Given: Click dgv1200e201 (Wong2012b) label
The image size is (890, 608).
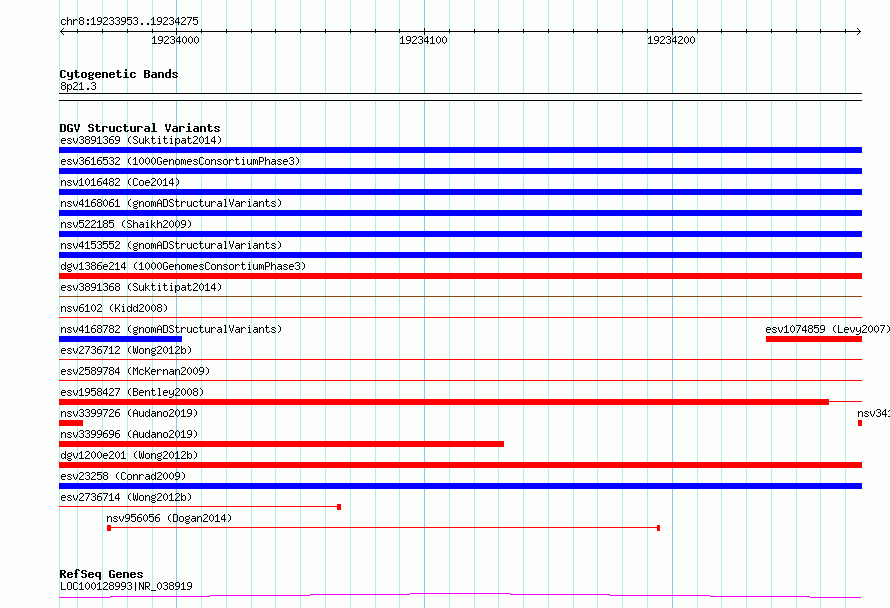Looking at the screenshot, I should point(129,455).
